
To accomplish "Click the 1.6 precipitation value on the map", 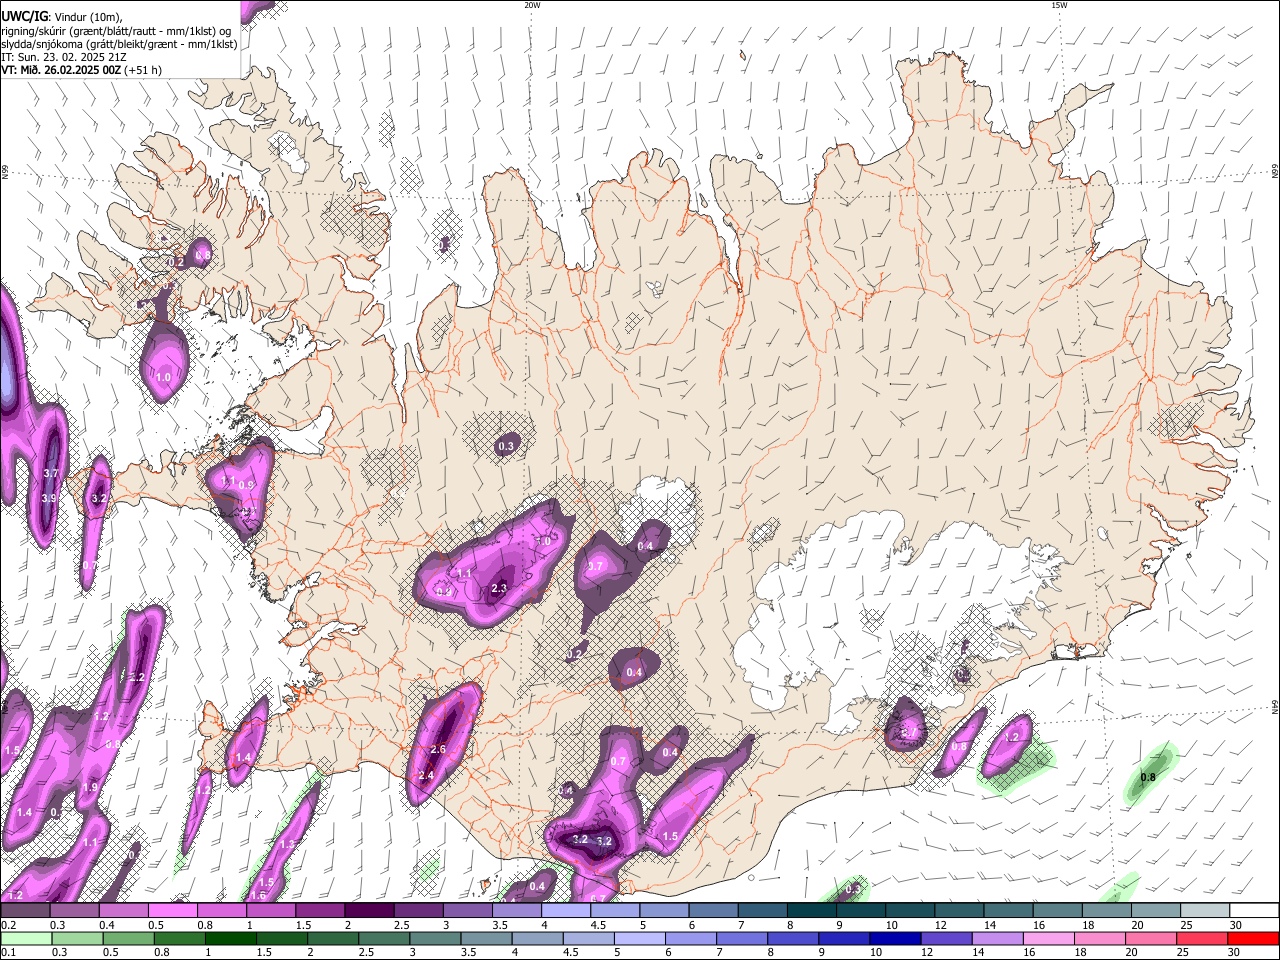I will click(257, 895).
